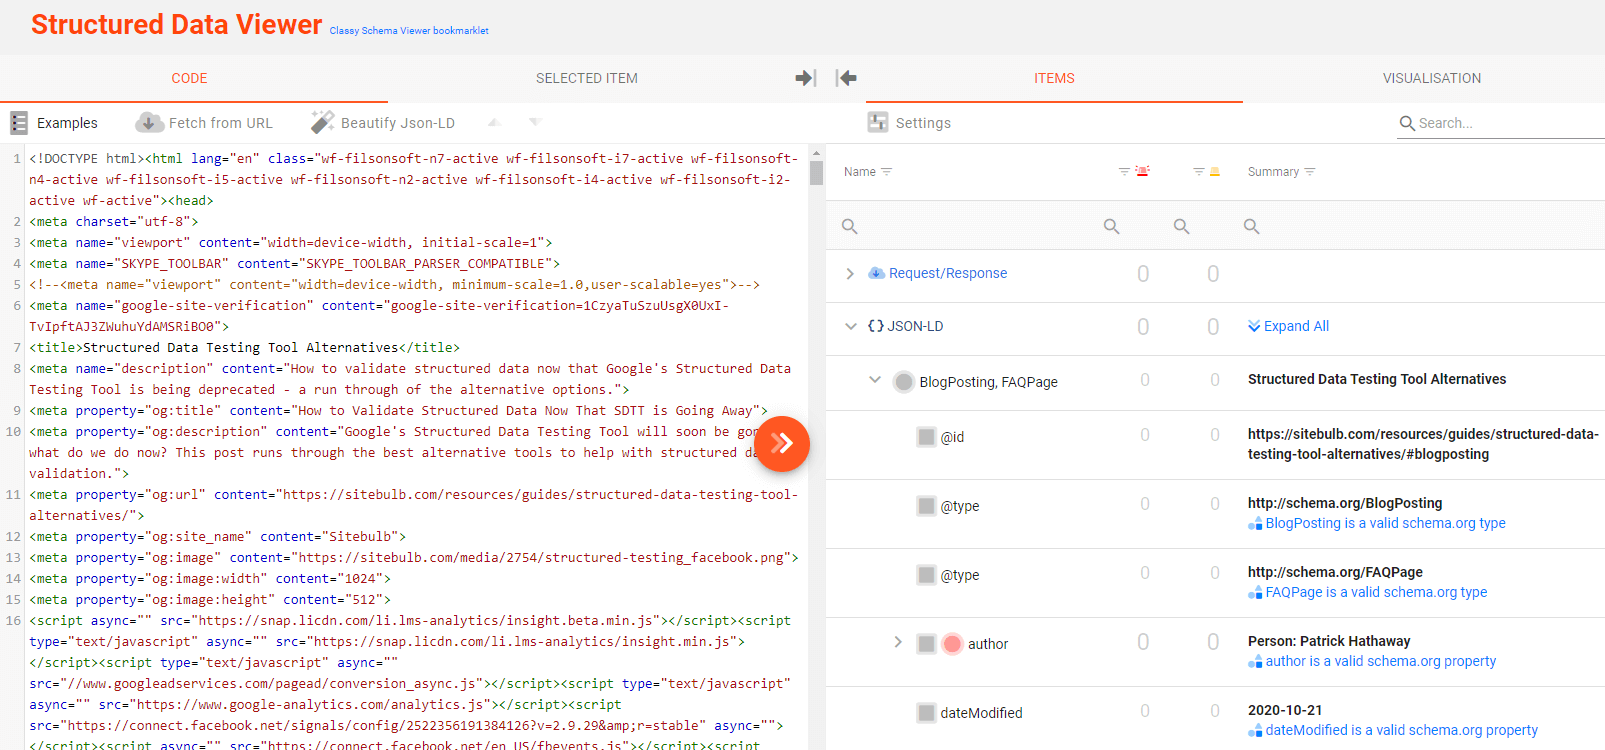Expand the Request/Response row
The width and height of the screenshot is (1605, 750).
(x=850, y=273)
